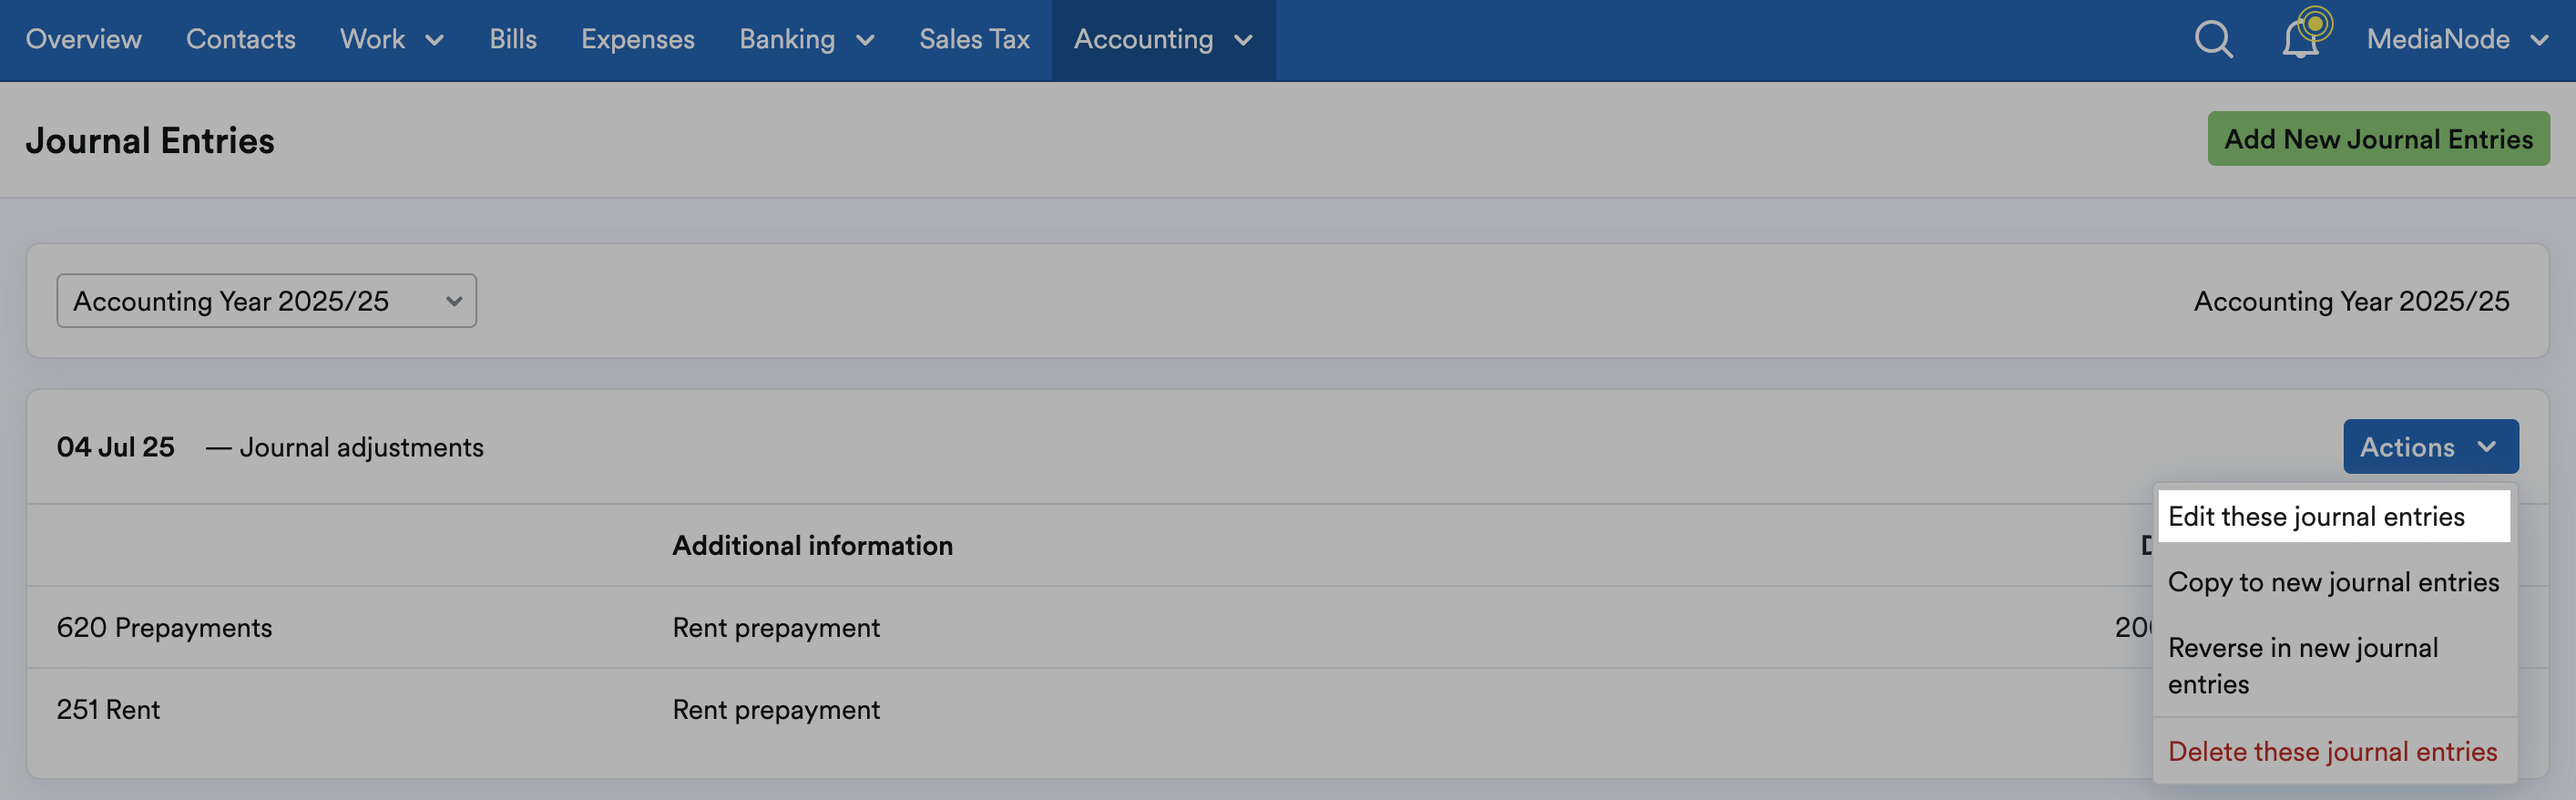
Task: Click Delete these journal entries
Action: [x=2333, y=751]
